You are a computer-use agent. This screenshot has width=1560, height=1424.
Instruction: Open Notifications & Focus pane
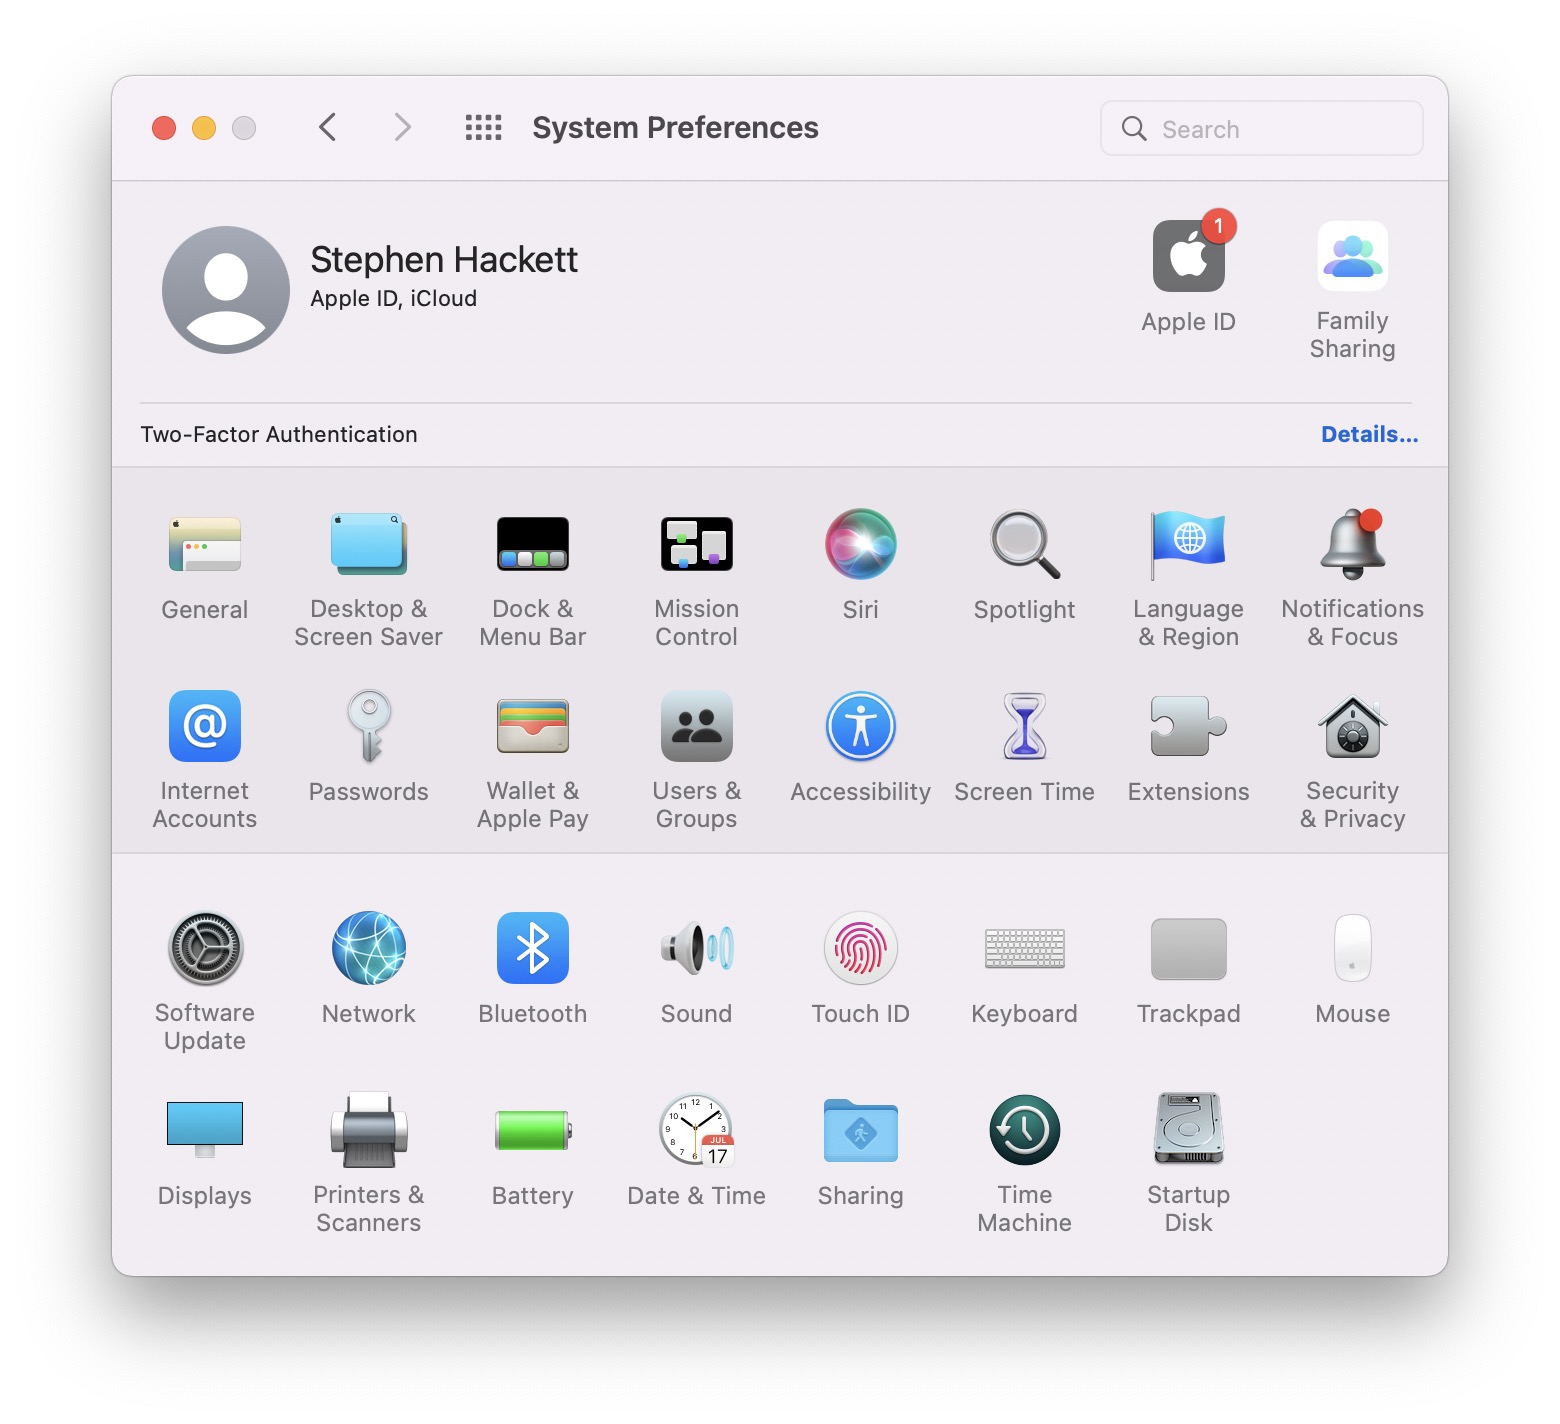[1353, 545]
